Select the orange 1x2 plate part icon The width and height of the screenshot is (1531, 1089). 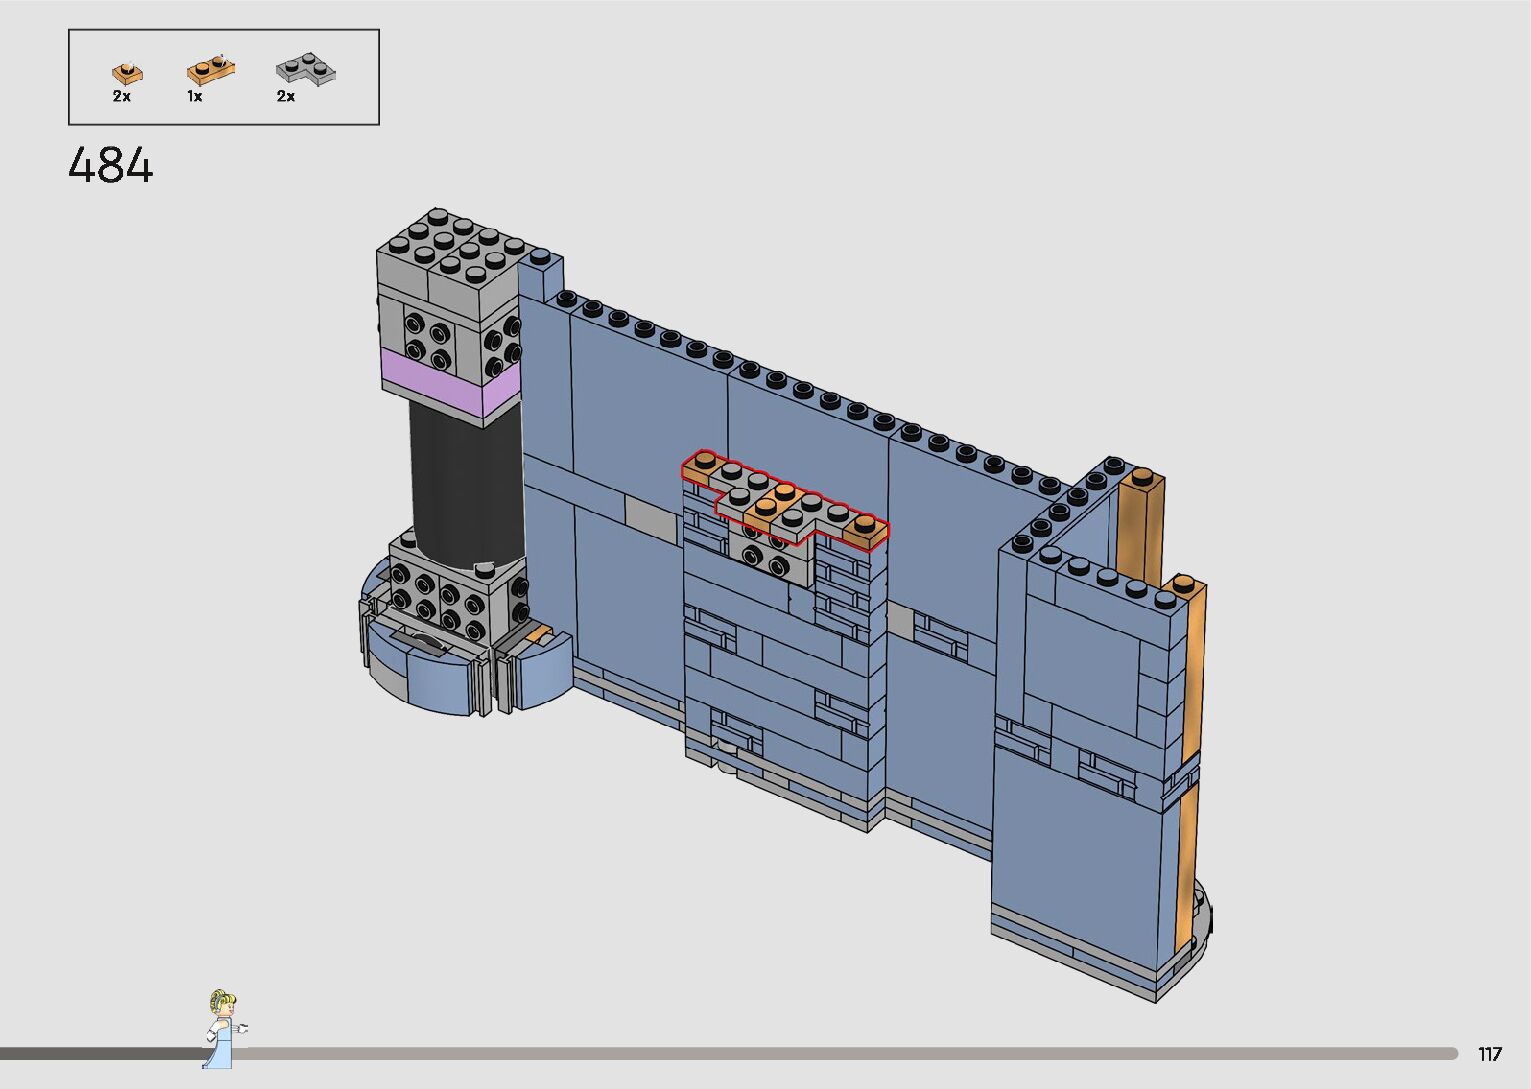tap(210, 71)
